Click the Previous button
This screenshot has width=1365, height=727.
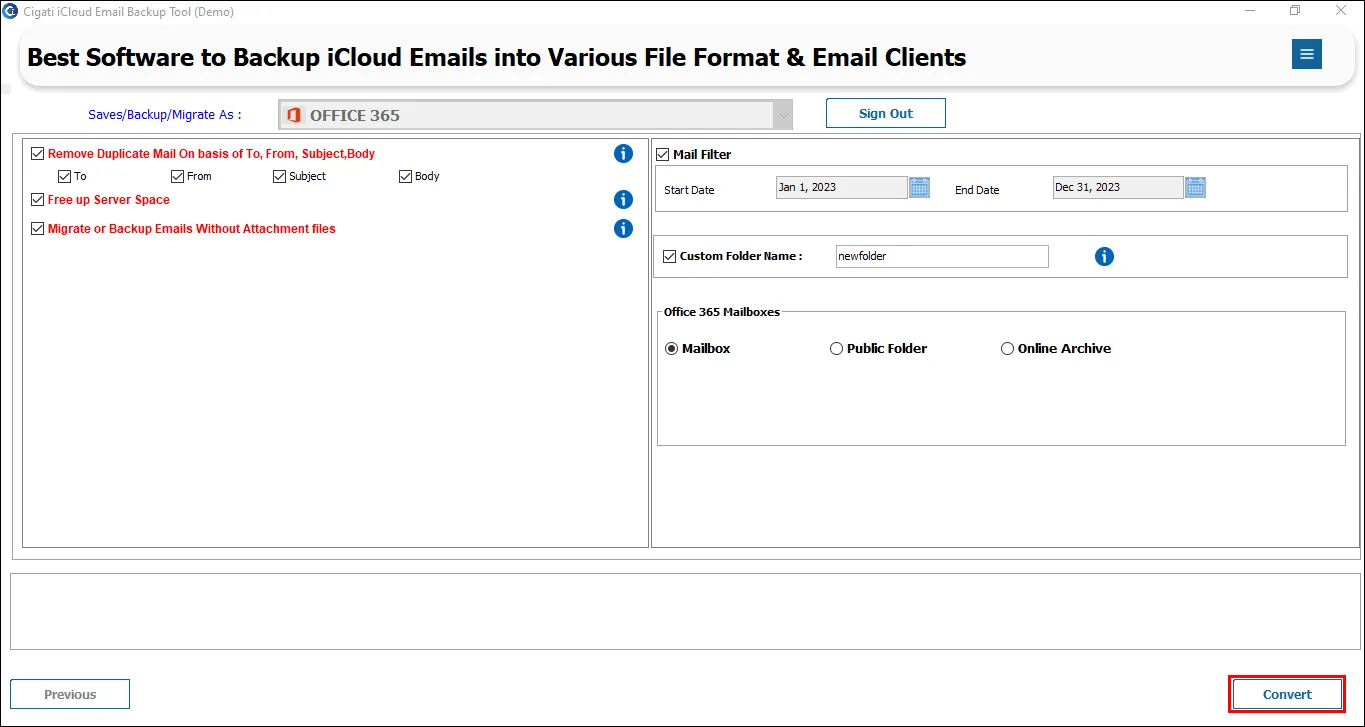point(70,695)
